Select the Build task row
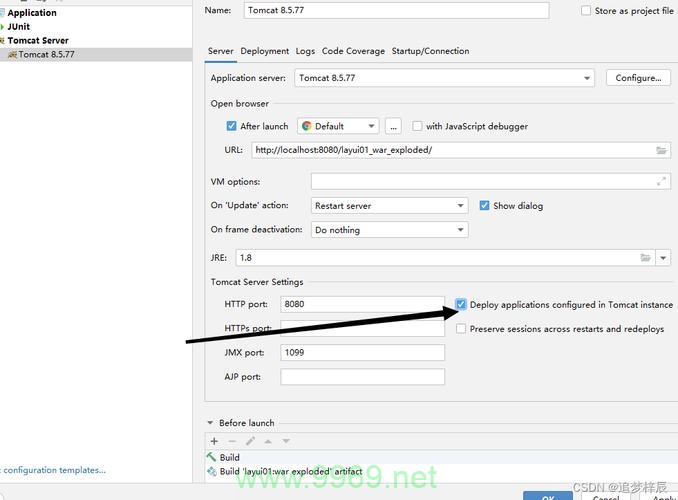Viewport: 678px width, 500px height. tap(441, 457)
